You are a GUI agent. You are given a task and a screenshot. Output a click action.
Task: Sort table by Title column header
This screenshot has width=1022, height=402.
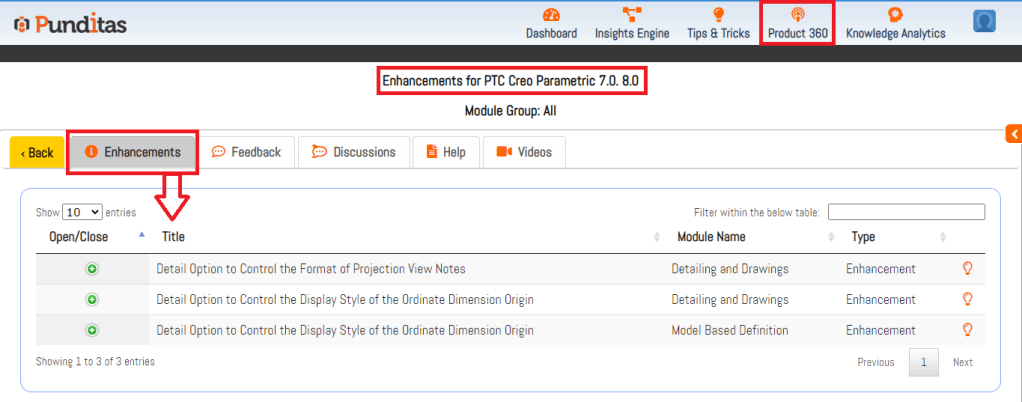pyautogui.click(x=173, y=237)
